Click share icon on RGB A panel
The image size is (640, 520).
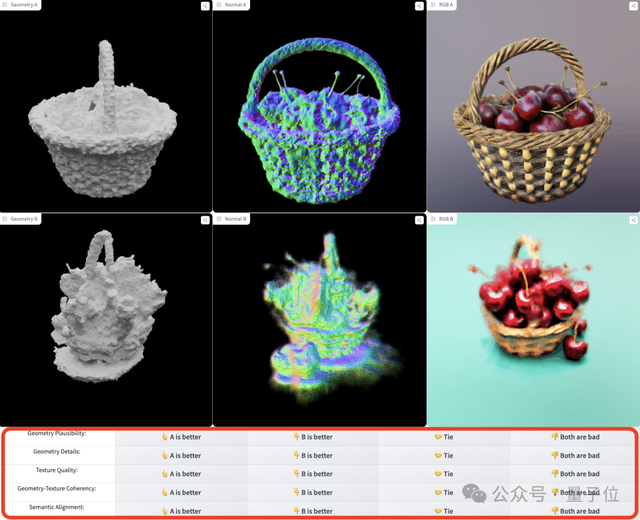point(633,6)
